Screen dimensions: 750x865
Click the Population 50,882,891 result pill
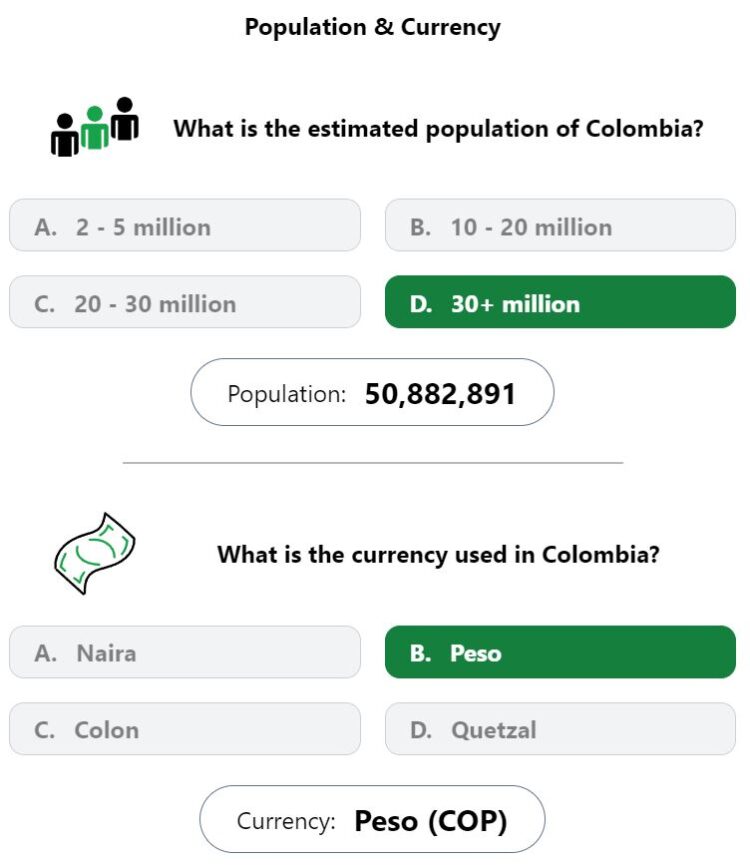[x=372, y=392]
